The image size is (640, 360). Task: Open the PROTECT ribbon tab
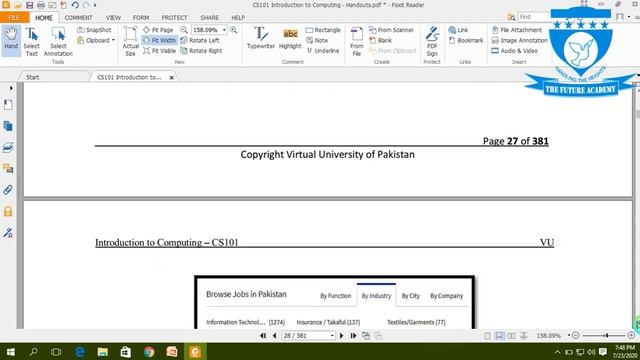(x=174, y=18)
